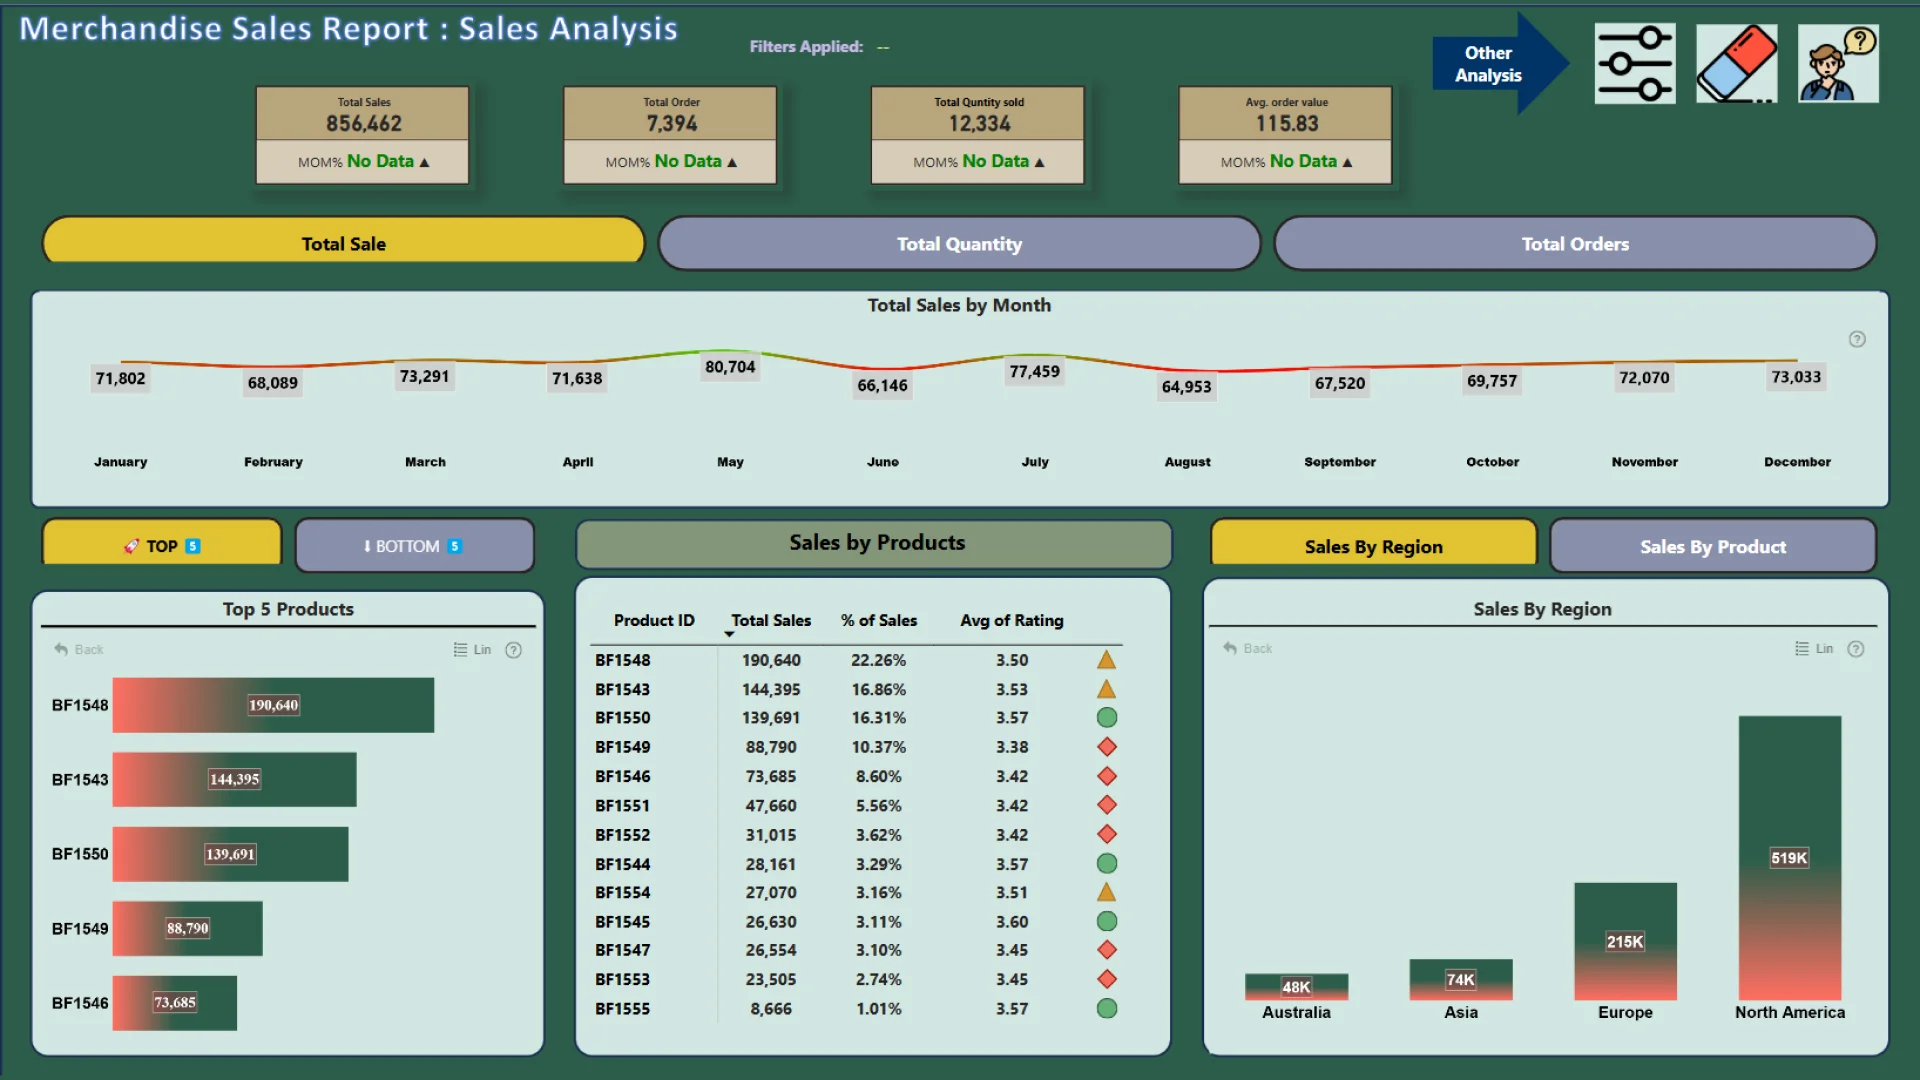Click the green circle indicator for BF1544
The height and width of the screenshot is (1080, 1920).
[x=1106, y=863]
